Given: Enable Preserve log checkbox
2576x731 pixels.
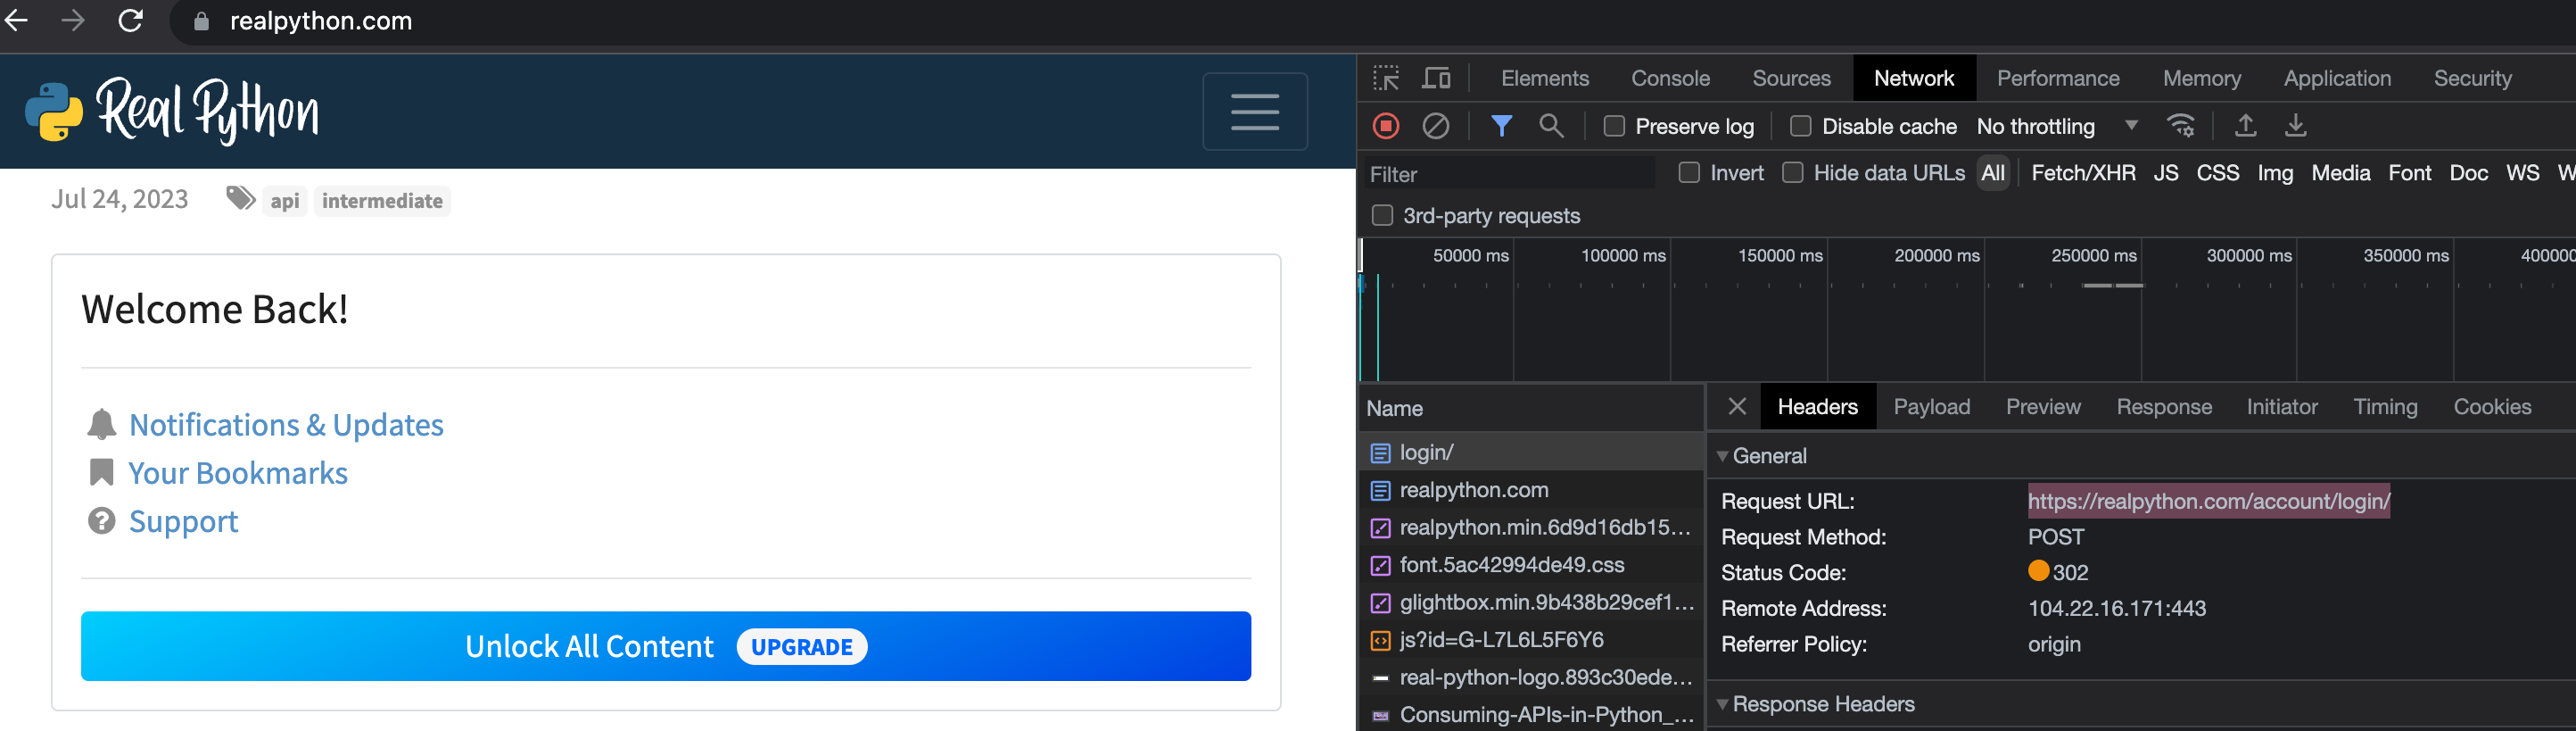Looking at the screenshot, I should (1614, 126).
